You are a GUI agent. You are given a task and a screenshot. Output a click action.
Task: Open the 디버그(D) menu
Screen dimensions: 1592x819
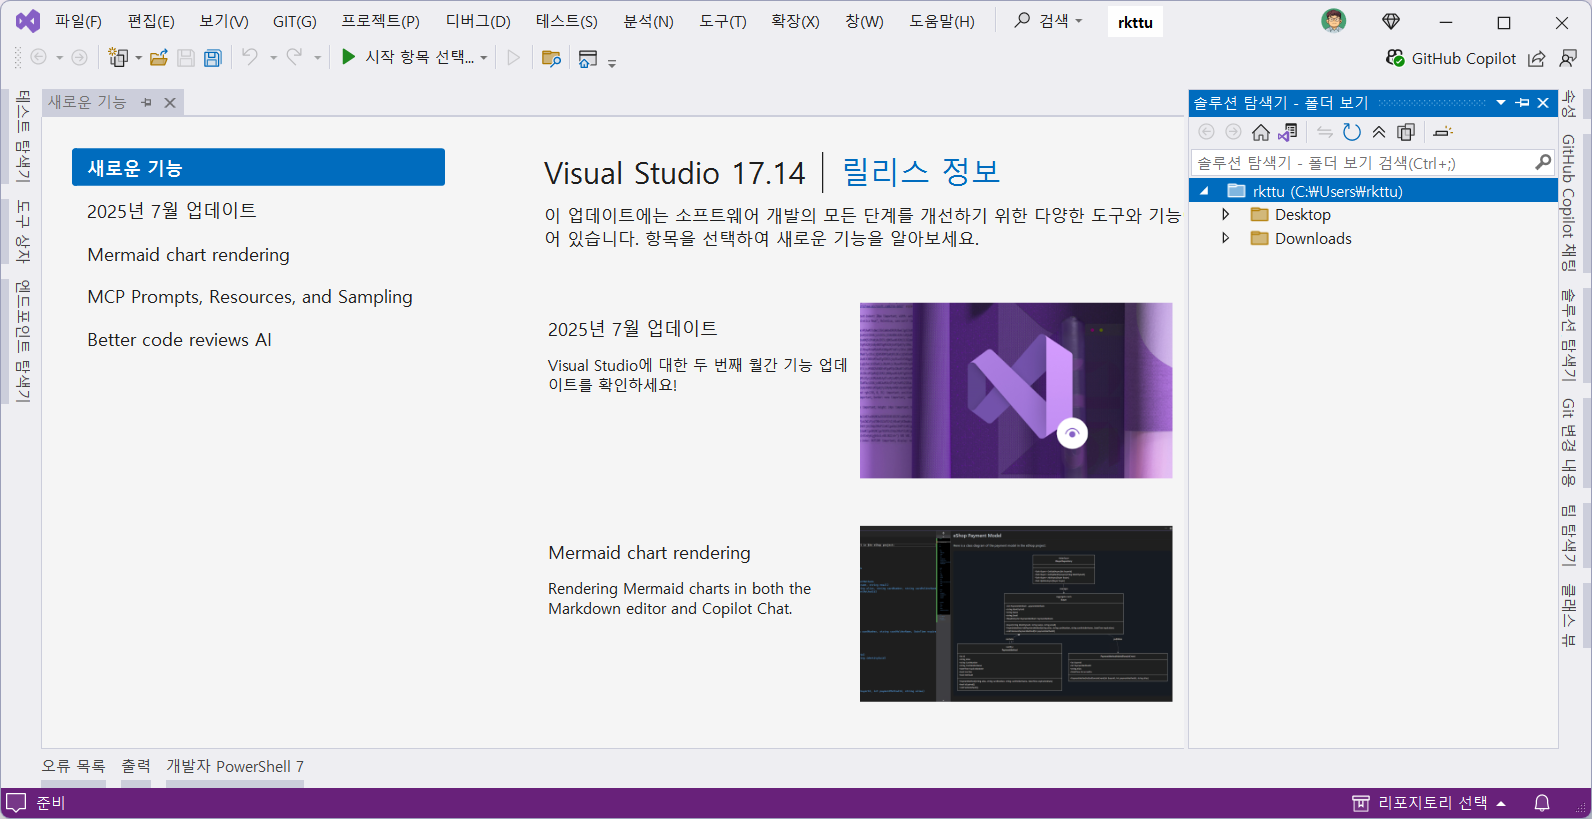coord(478,21)
